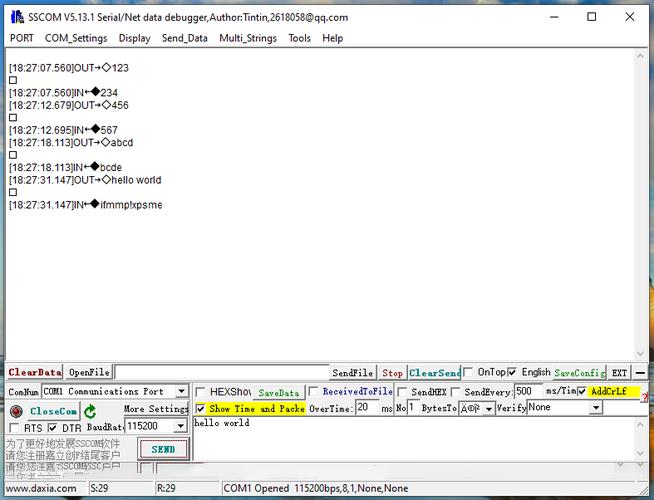
Task: Toggle the AddCrLf checkbox
Action: [x=582, y=392]
